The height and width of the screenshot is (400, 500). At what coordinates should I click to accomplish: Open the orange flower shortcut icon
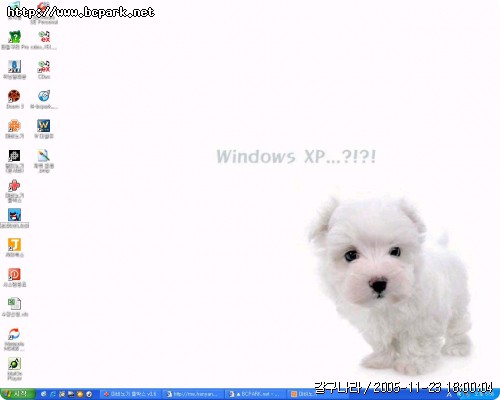click(x=14, y=126)
